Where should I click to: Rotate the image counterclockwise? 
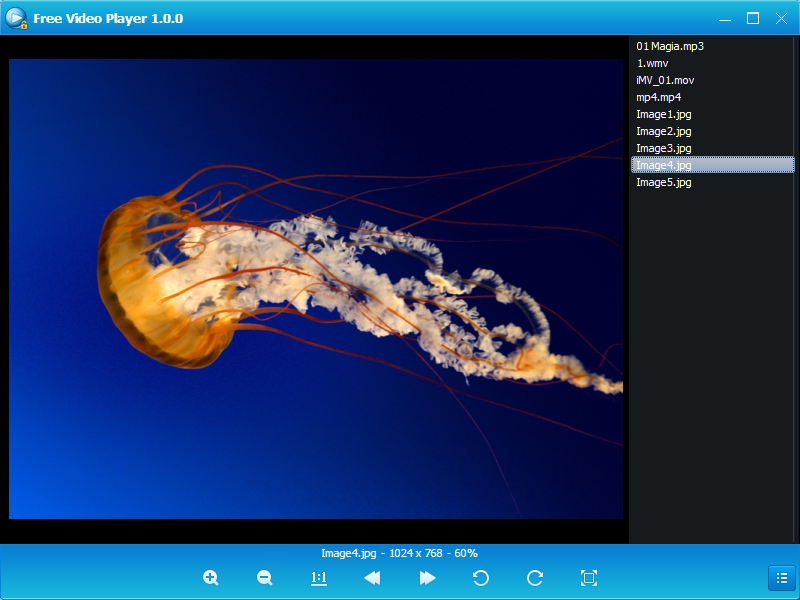coord(481,578)
